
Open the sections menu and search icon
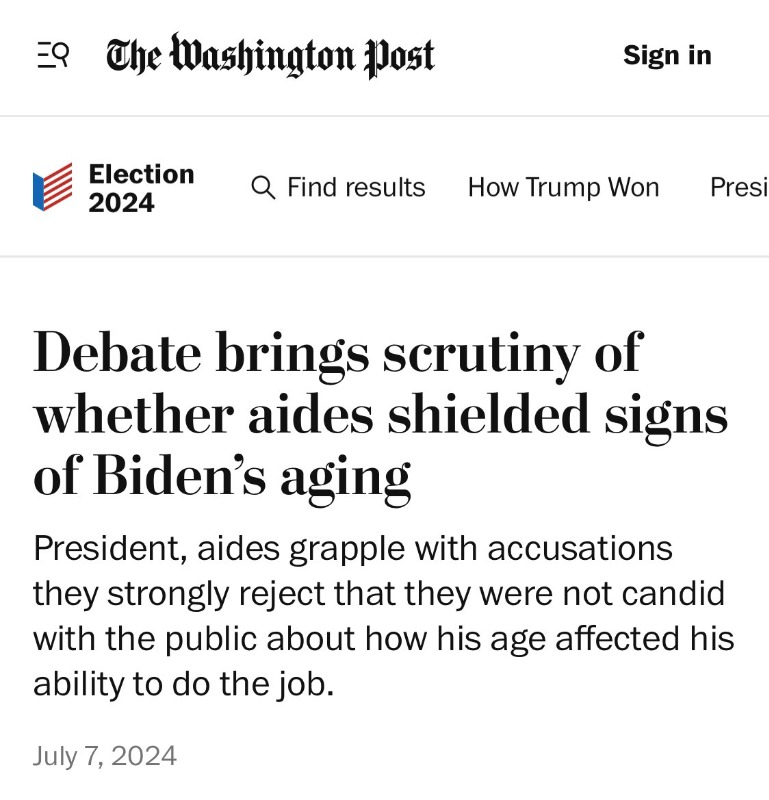click(53, 55)
